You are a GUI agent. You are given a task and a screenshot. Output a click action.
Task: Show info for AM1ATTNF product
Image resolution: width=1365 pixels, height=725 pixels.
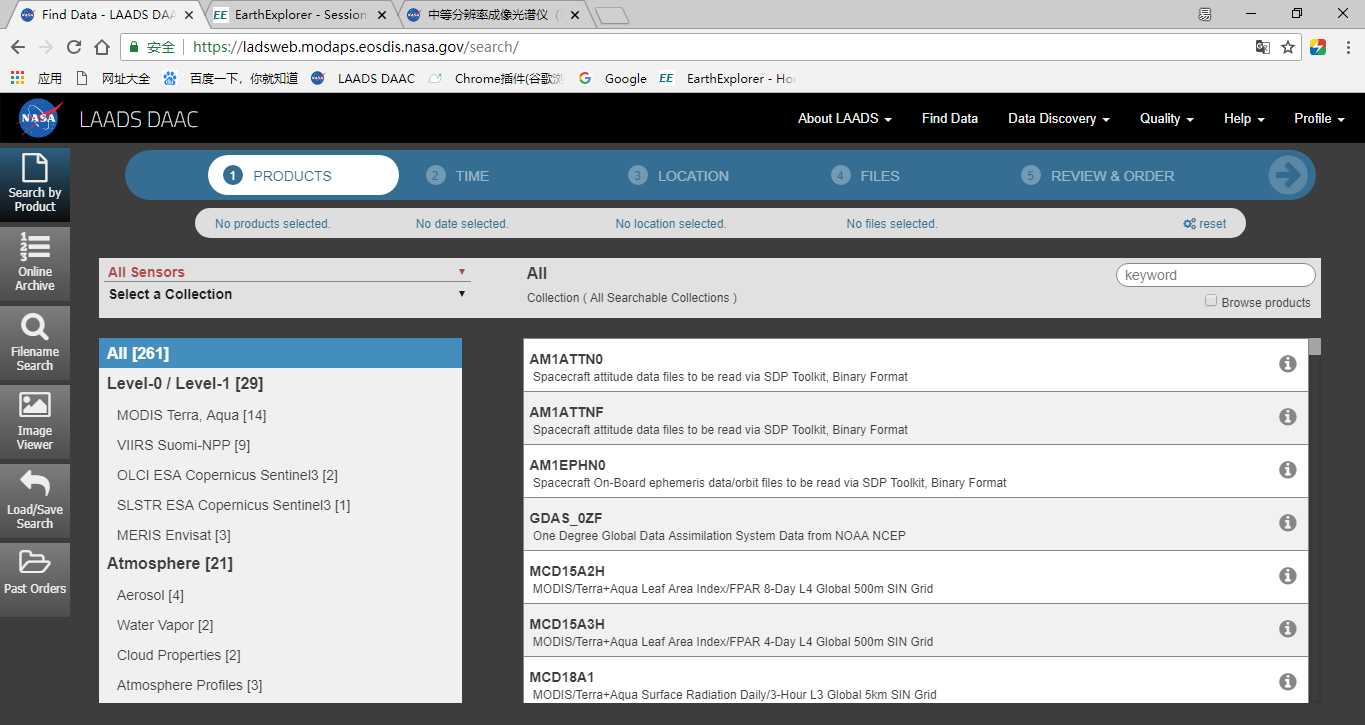tap(1288, 417)
